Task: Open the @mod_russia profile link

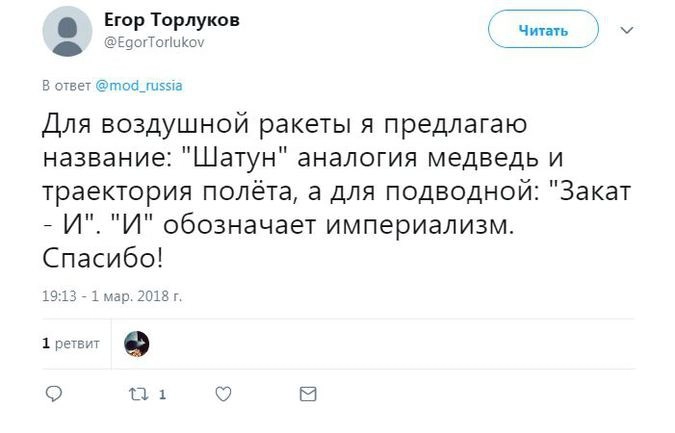Action: [139, 86]
